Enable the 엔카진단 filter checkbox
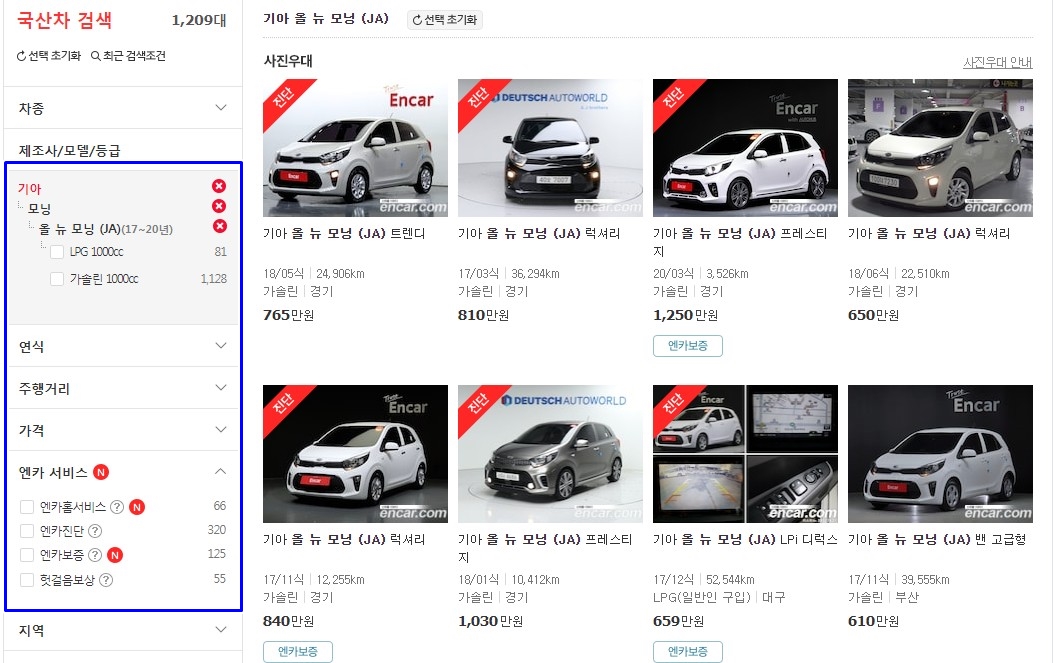The image size is (1053, 663). (27, 531)
